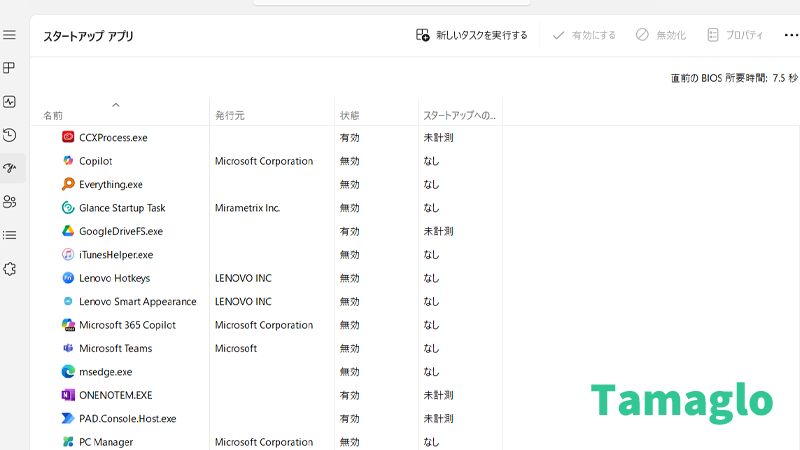The image size is (800, 450).
Task: Click 有効 status of GoogleDriveFS.exe
Action: (349, 232)
